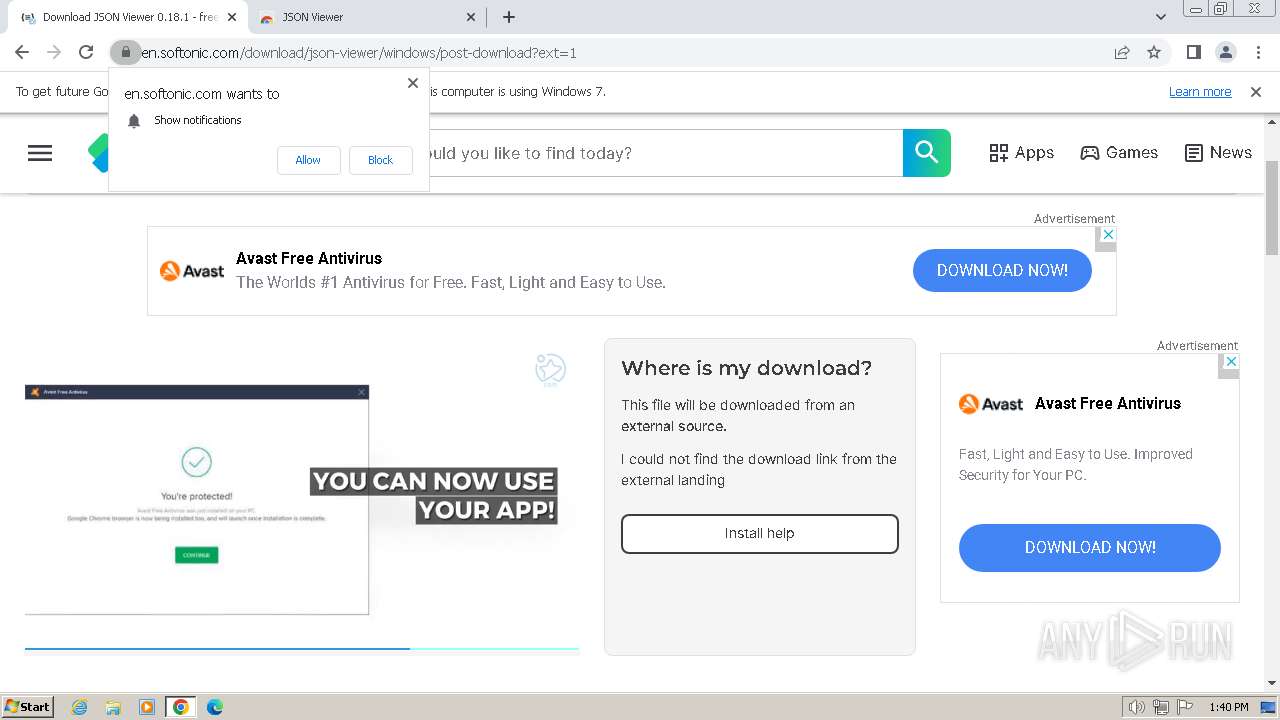Image resolution: width=1280 pixels, height=720 pixels.
Task: Close the Download JSON Viewer tab
Action: [x=232, y=17]
